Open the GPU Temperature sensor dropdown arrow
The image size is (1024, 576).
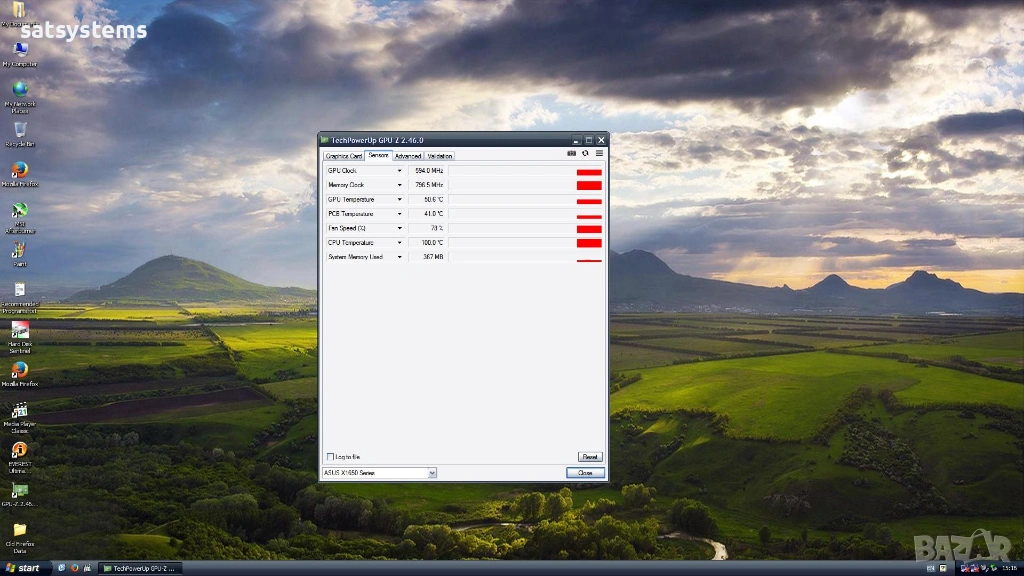(x=400, y=200)
